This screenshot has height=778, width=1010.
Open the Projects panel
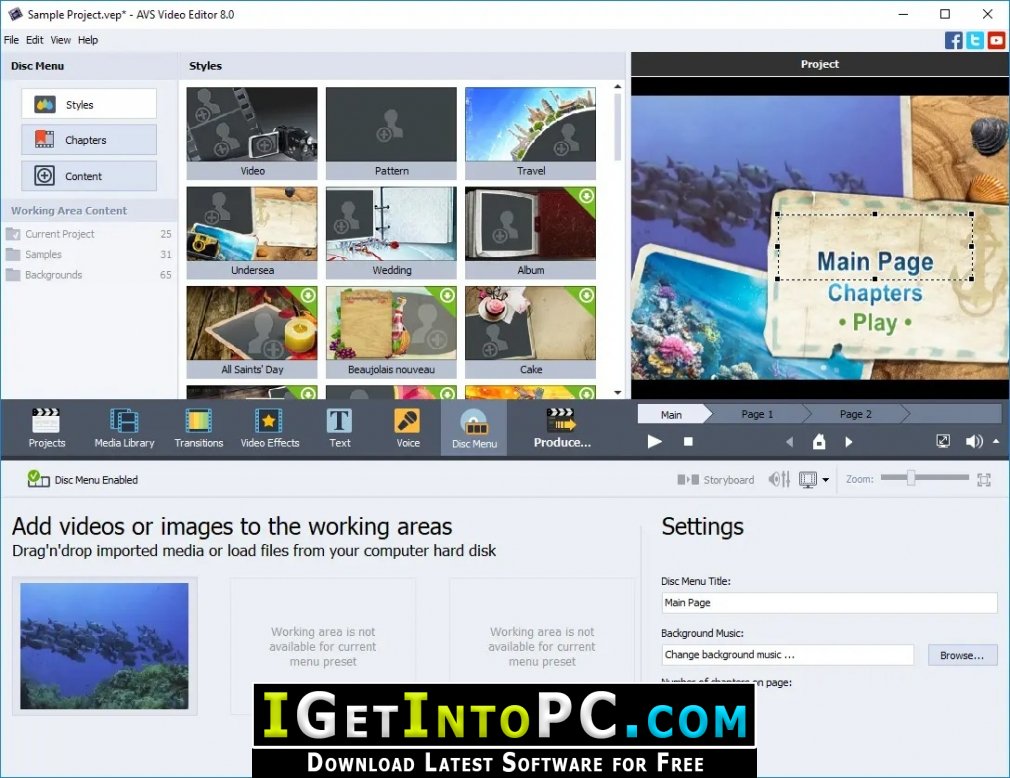pyautogui.click(x=46, y=428)
